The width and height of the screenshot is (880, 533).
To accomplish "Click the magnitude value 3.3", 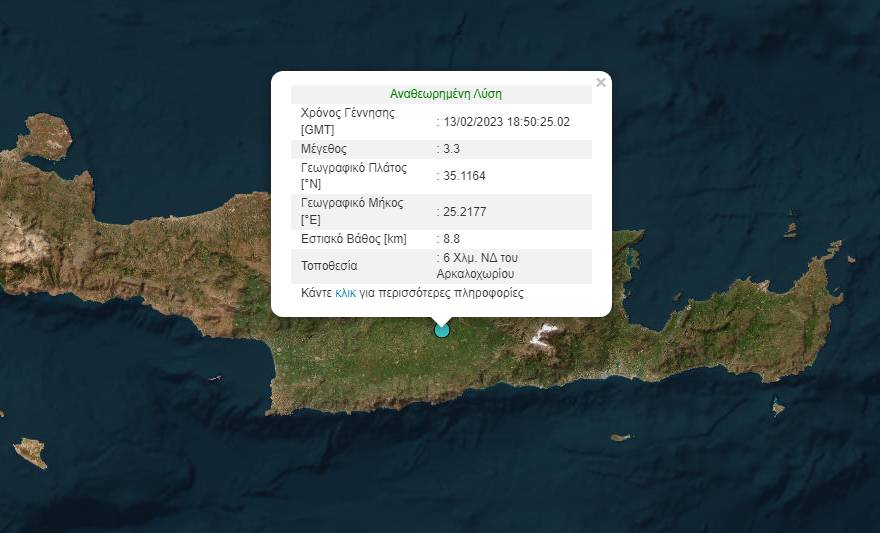I will (x=452, y=149).
